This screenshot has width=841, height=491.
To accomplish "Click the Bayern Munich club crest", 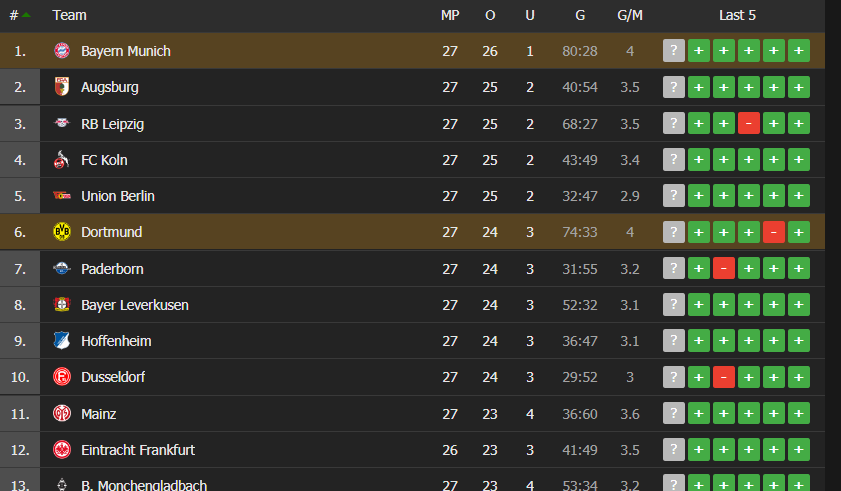I will (x=62, y=51).
